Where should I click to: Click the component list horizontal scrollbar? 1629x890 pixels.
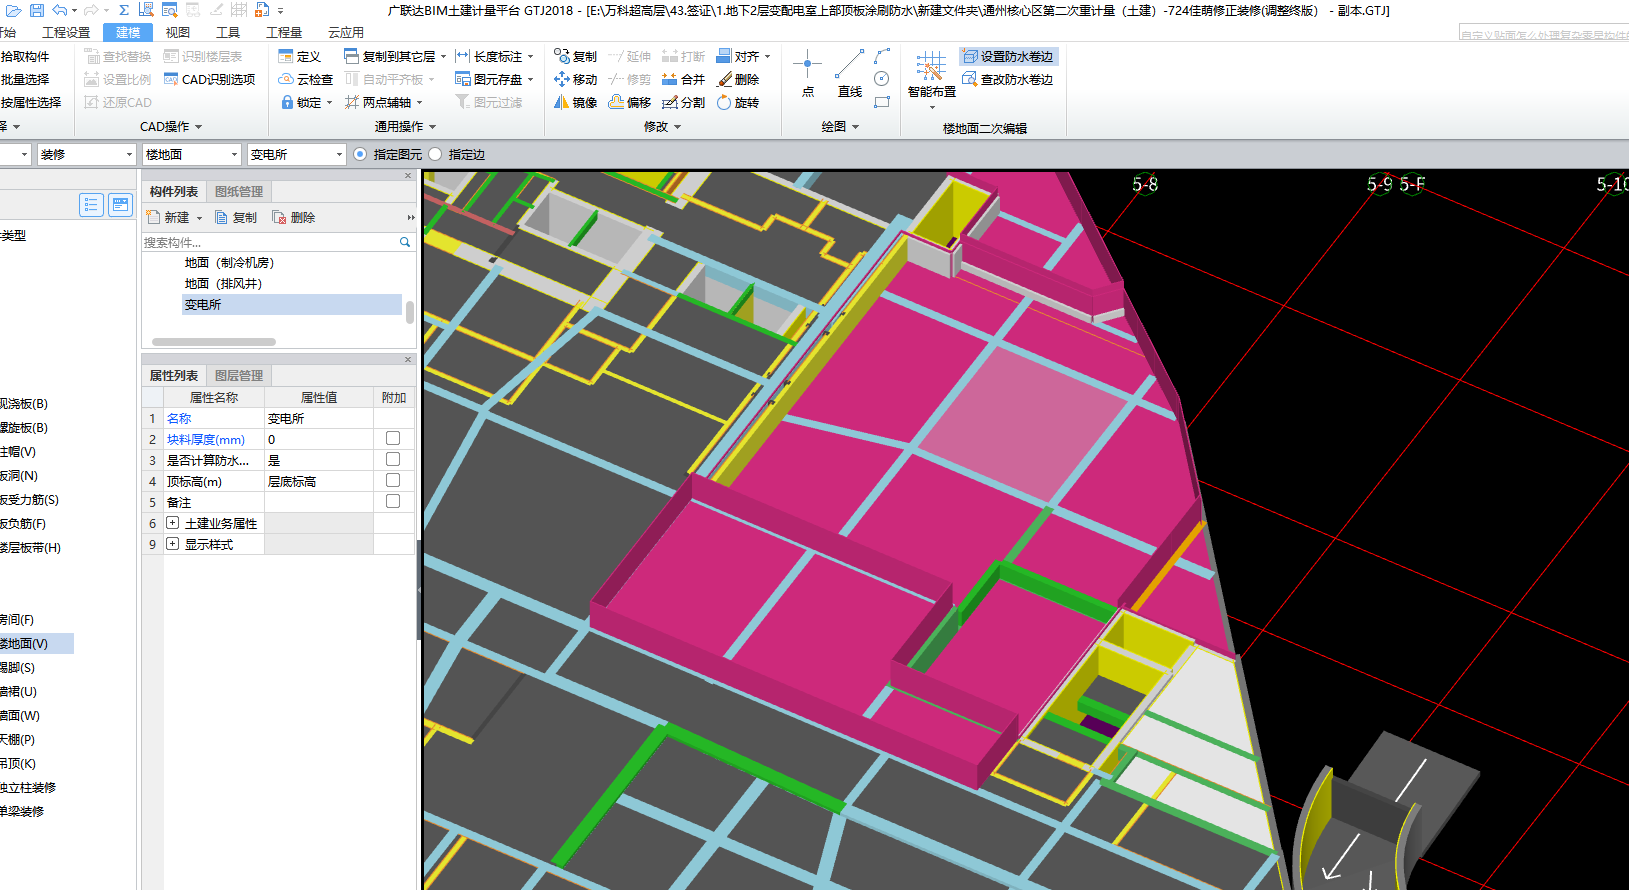pos(214,342)
